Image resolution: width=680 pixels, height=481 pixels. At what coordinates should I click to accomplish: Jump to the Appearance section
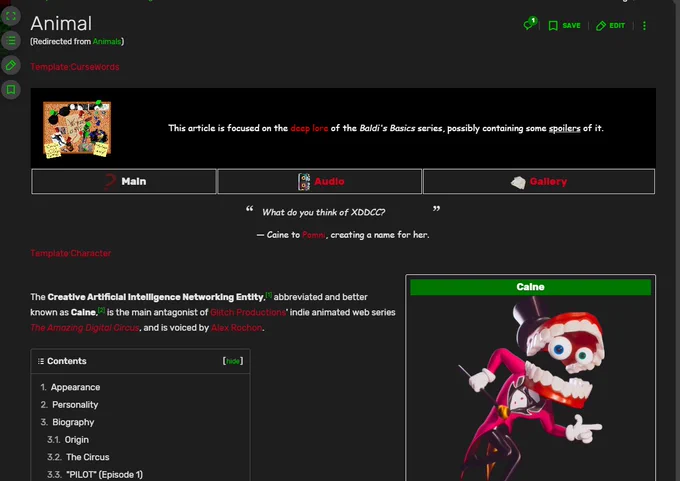(x=75, y=387)
